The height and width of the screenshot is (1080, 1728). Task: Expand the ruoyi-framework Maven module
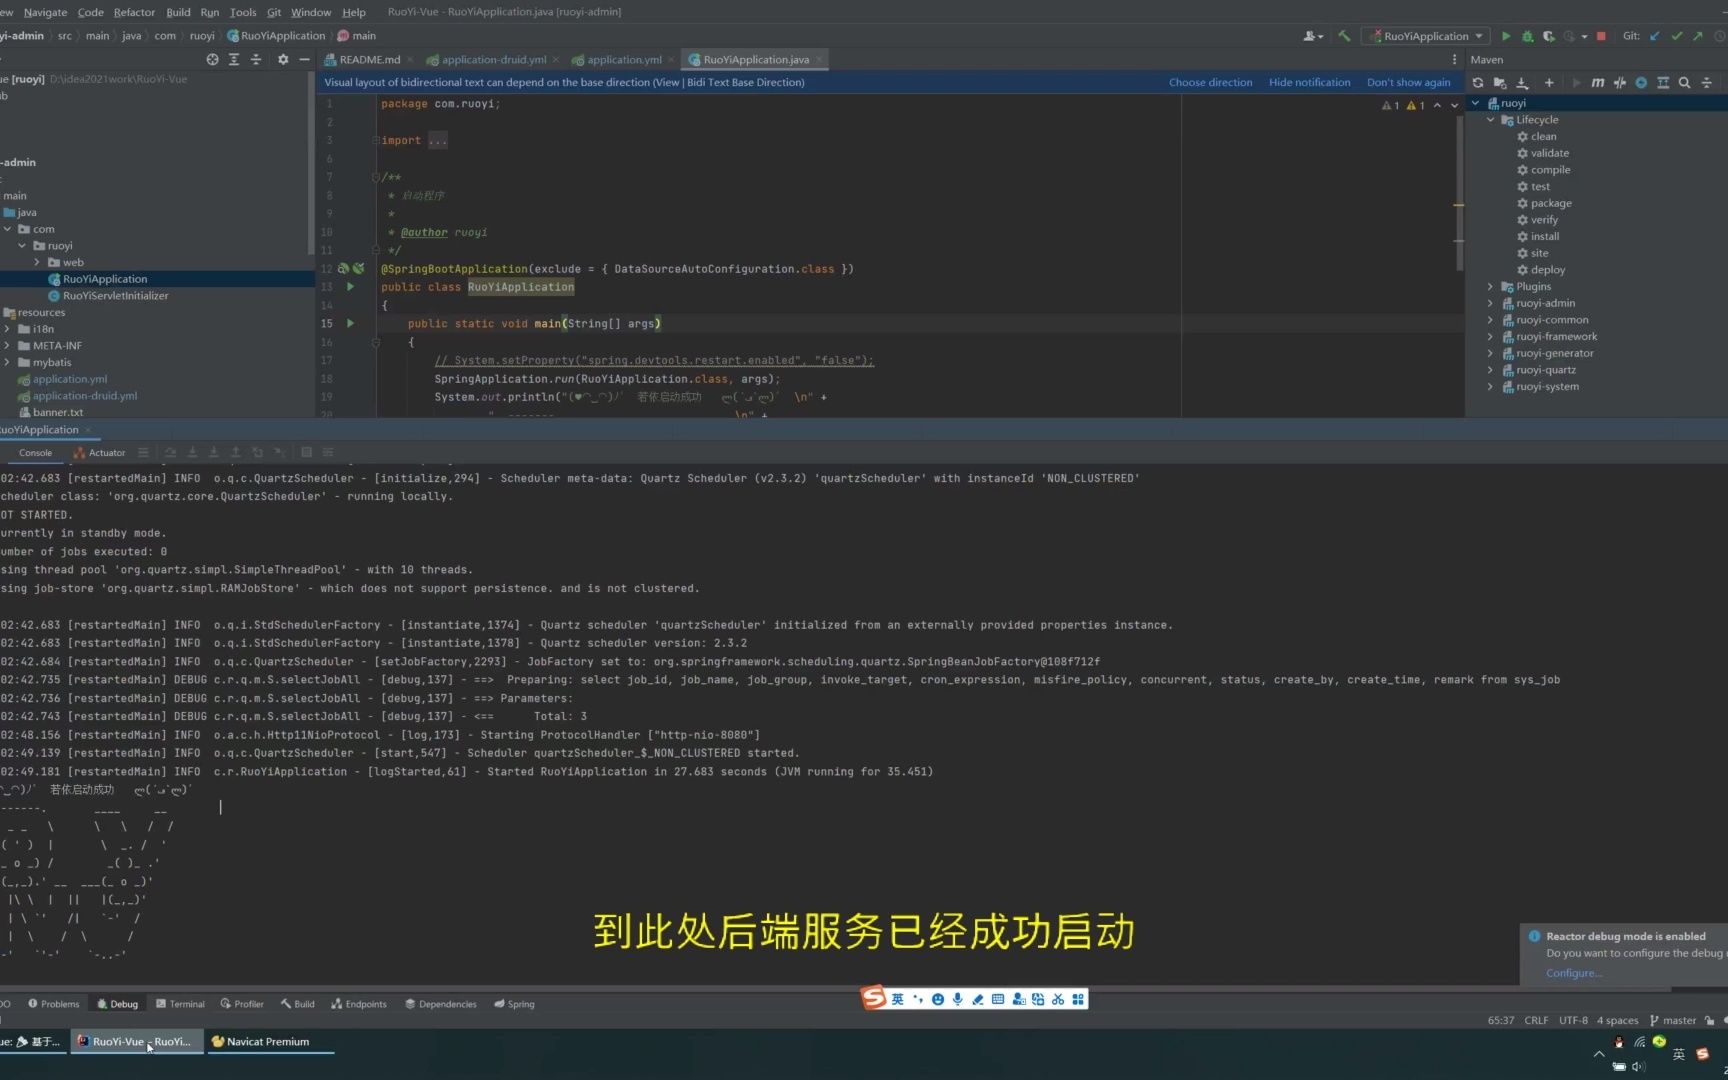tap(1491, 337)
